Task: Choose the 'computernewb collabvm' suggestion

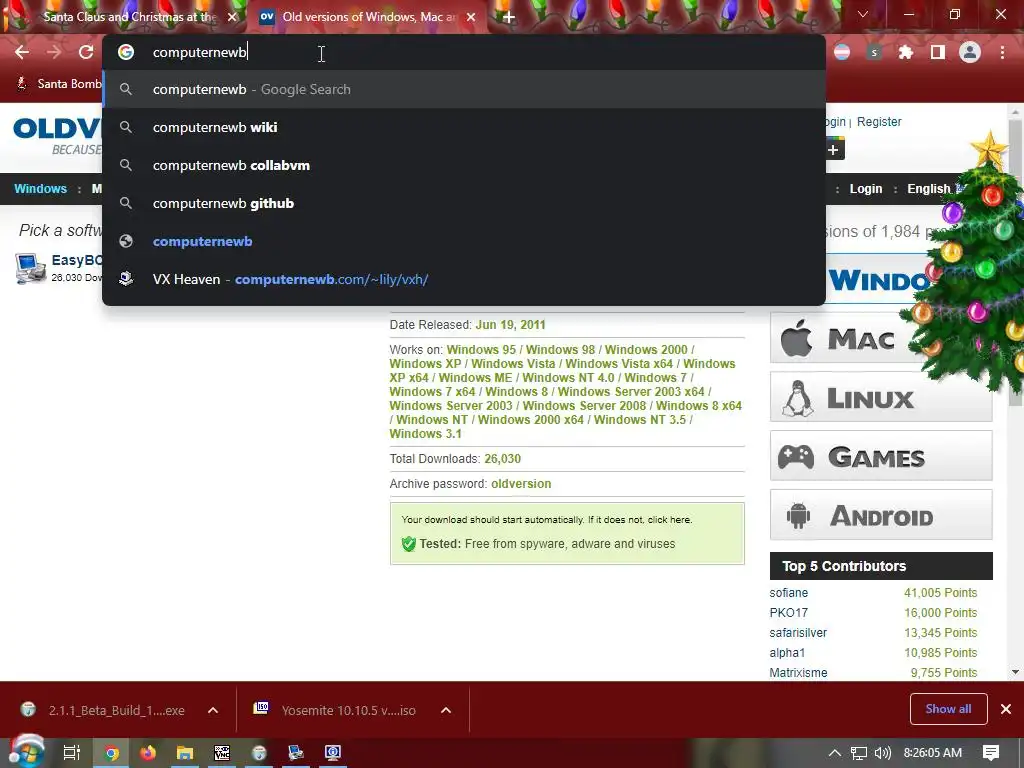Action: pyautogui.click(x=464, y=165)
